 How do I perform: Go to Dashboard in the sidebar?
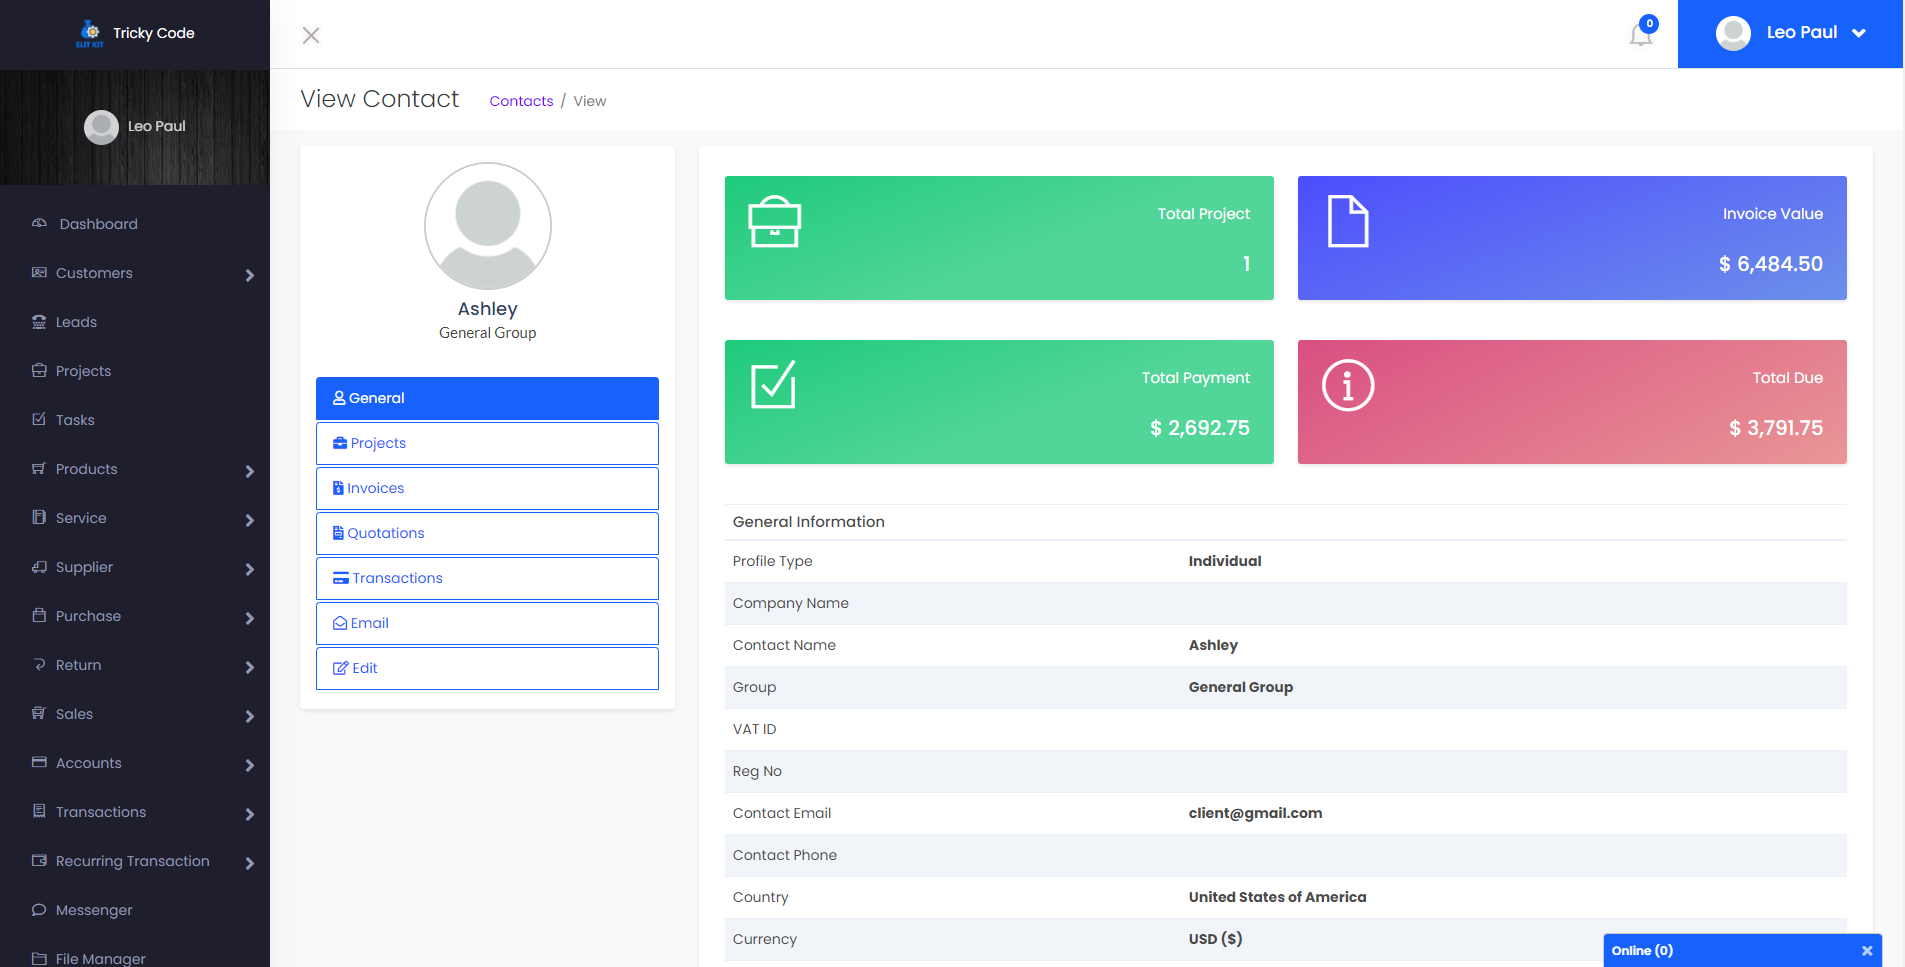click(98, 224)
